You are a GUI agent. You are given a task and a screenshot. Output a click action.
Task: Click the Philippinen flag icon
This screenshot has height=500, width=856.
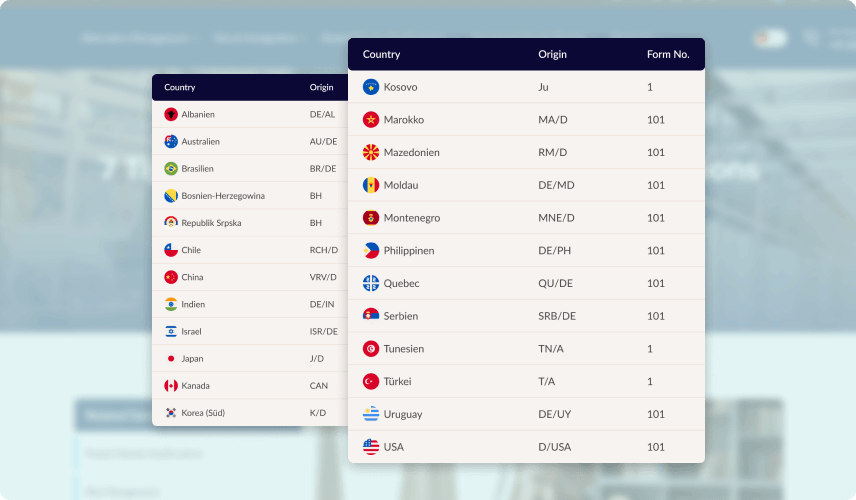pyautogui.click(x=371, y=251)
